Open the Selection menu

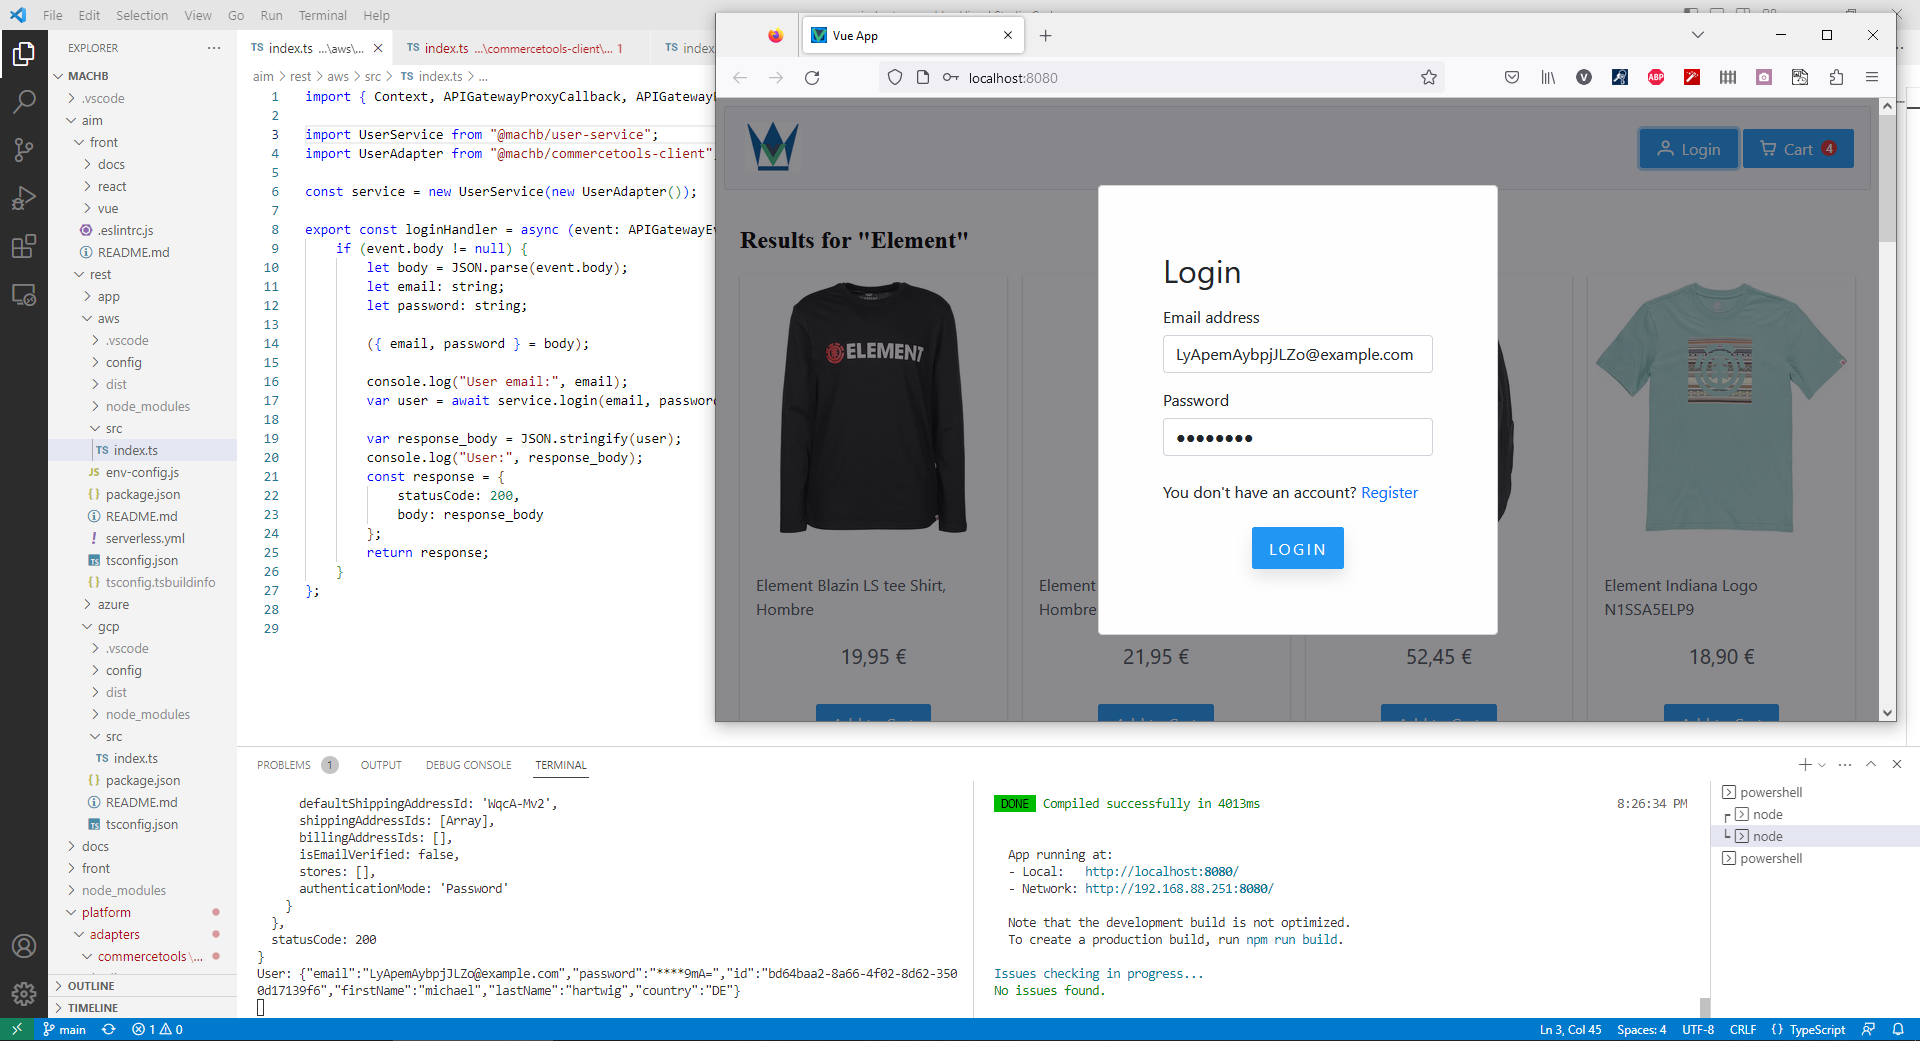[x=142, y=15]
